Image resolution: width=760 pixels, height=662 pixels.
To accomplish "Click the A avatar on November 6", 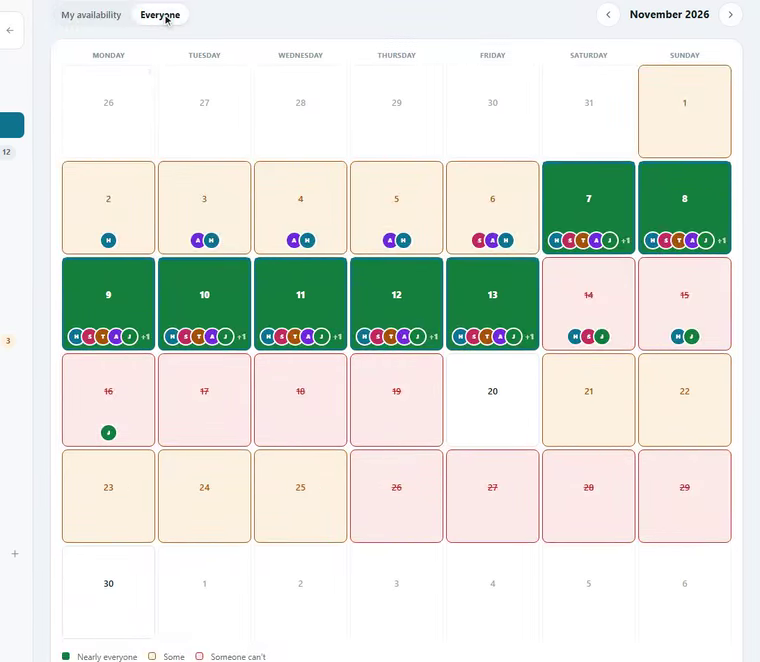I will (x=492, y=240).
